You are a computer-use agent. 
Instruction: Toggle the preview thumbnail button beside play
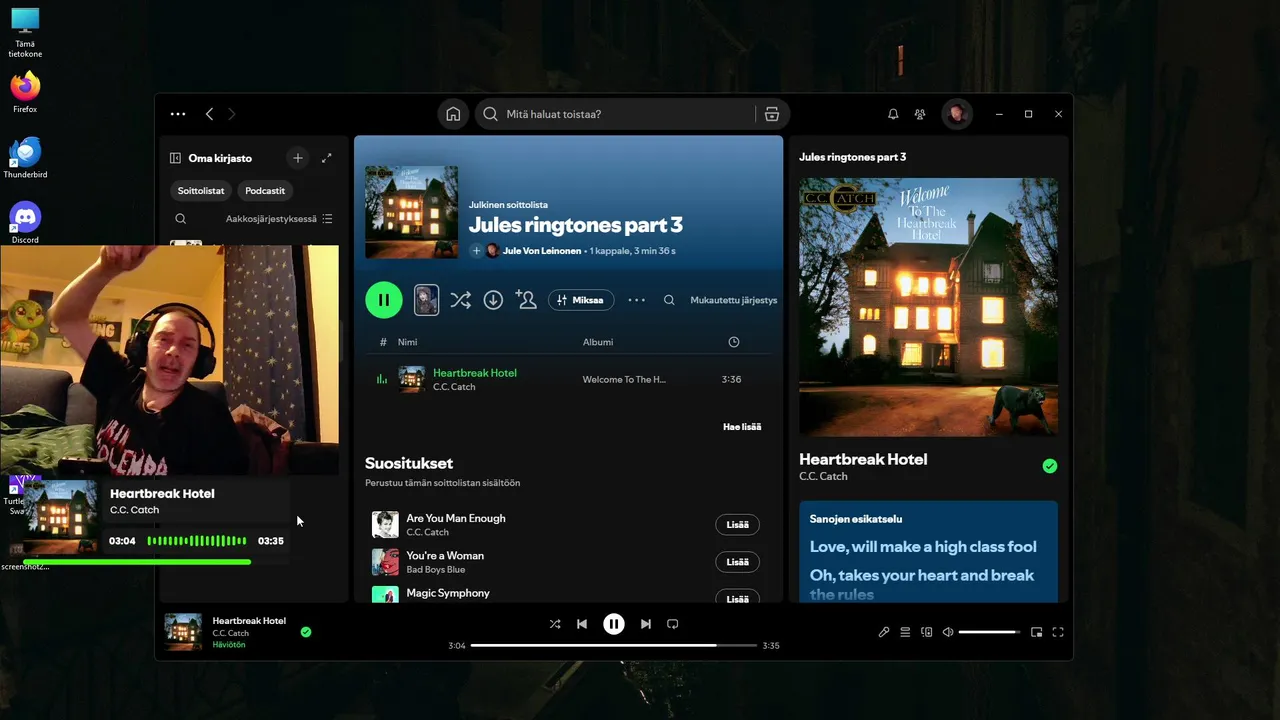click(x=427, y=300)
